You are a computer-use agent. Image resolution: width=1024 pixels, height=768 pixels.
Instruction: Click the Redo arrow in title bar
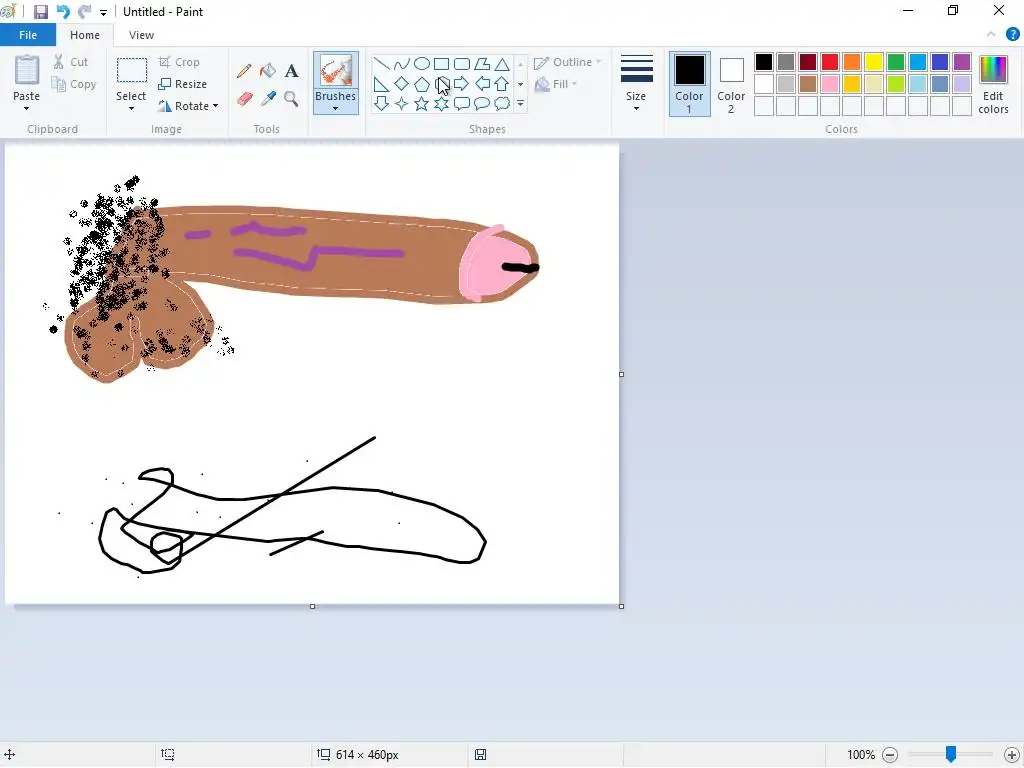(x=84, y=12)
